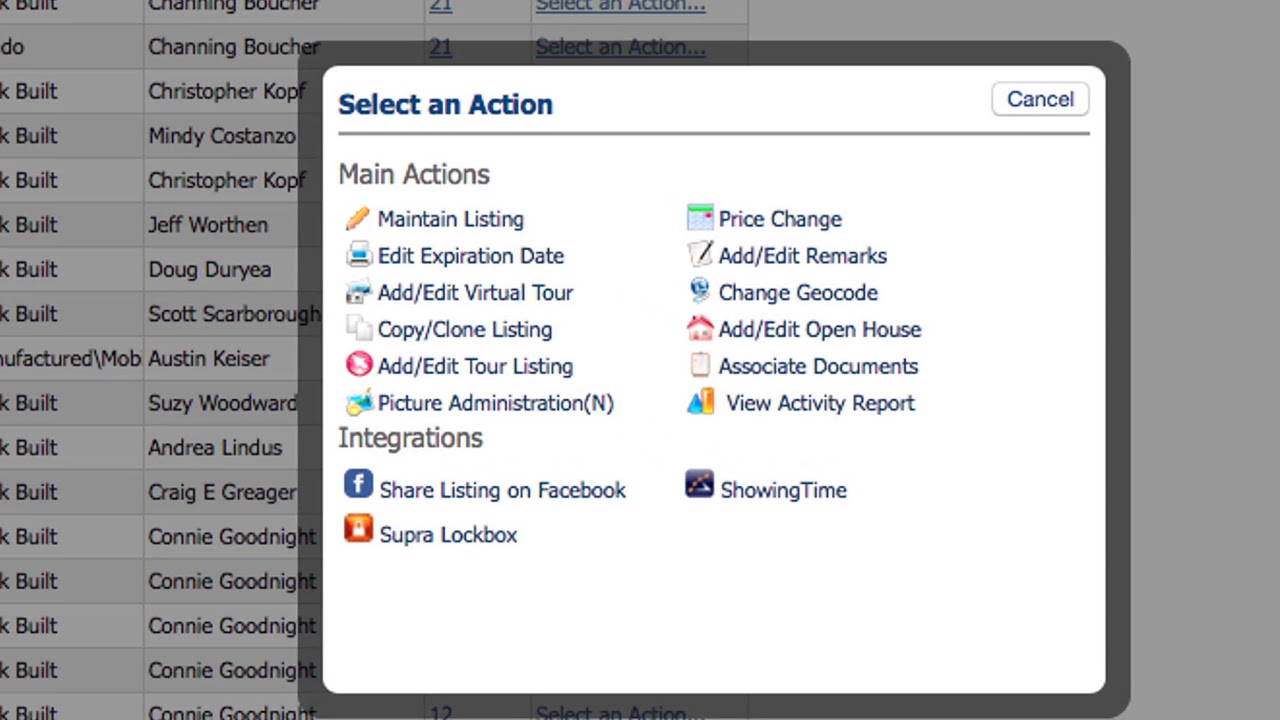Click the Add/Edit Open House icon
The image size is (1280, 720).
[700, 329]
